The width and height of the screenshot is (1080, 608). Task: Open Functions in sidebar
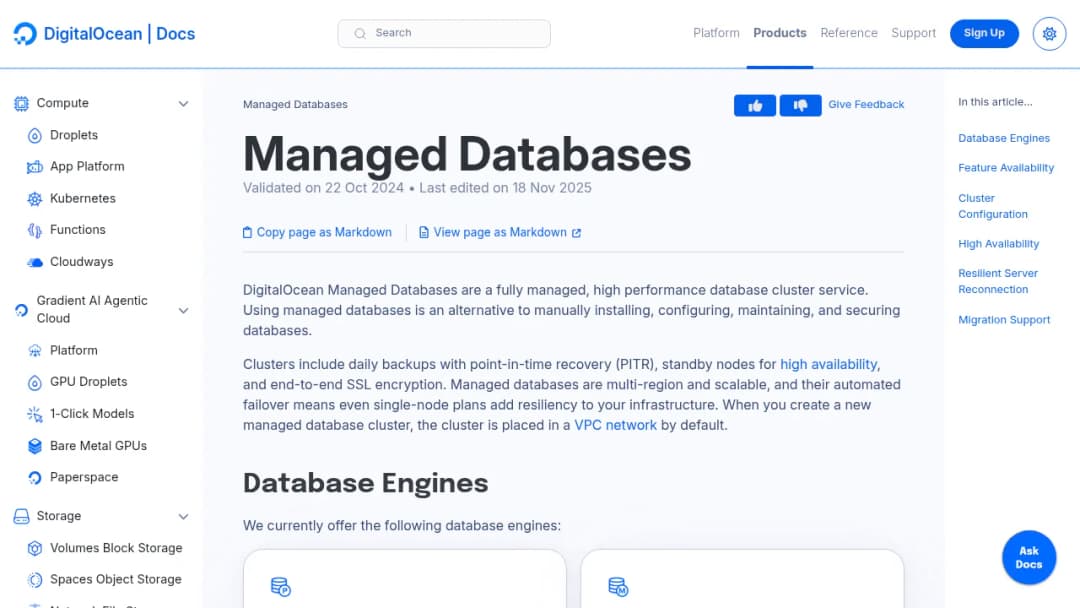tap(77, 230)
